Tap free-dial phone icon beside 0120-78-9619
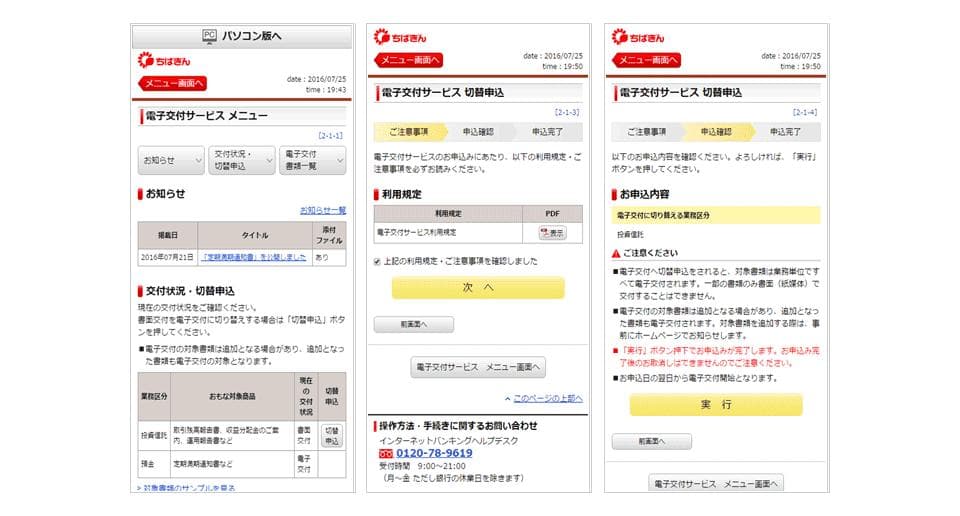960x516 pixels. 386,453
